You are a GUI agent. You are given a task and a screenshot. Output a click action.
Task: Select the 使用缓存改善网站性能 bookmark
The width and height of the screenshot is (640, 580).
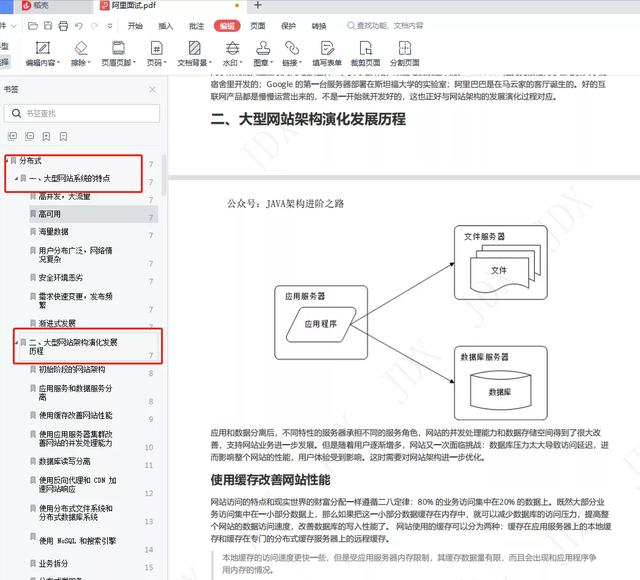[x=76, y=415]
